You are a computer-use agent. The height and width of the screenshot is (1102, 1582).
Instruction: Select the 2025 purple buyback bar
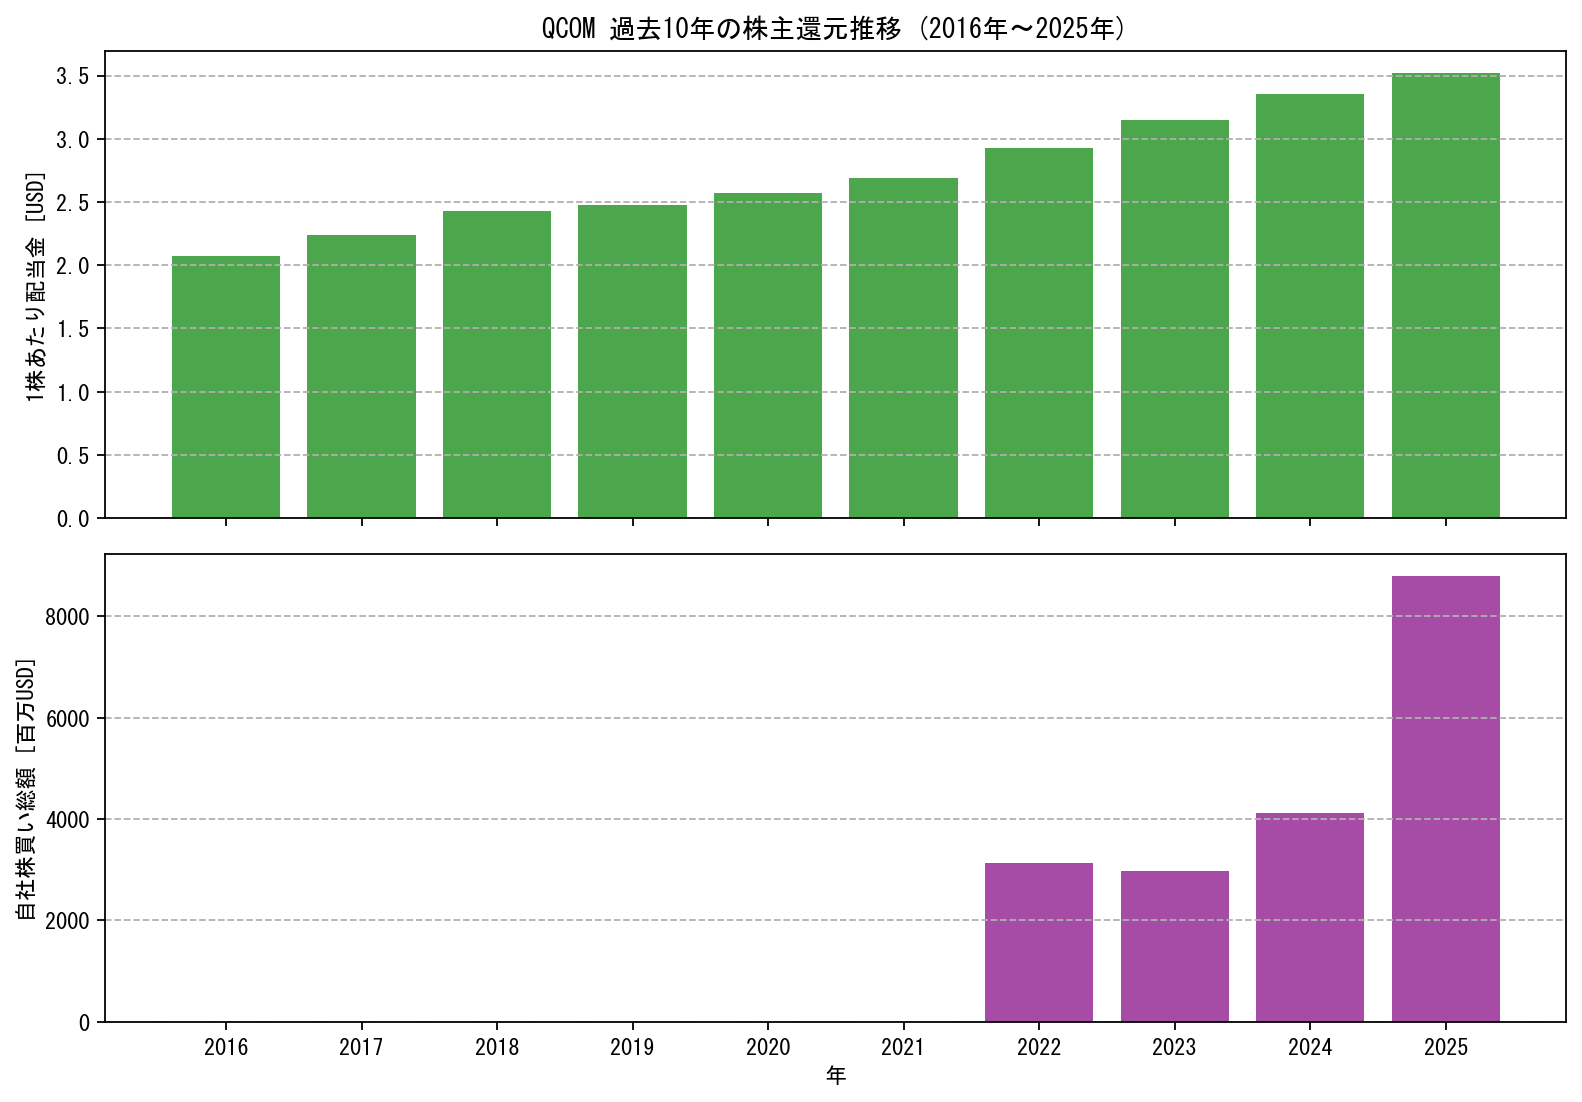coord(1446,799)
